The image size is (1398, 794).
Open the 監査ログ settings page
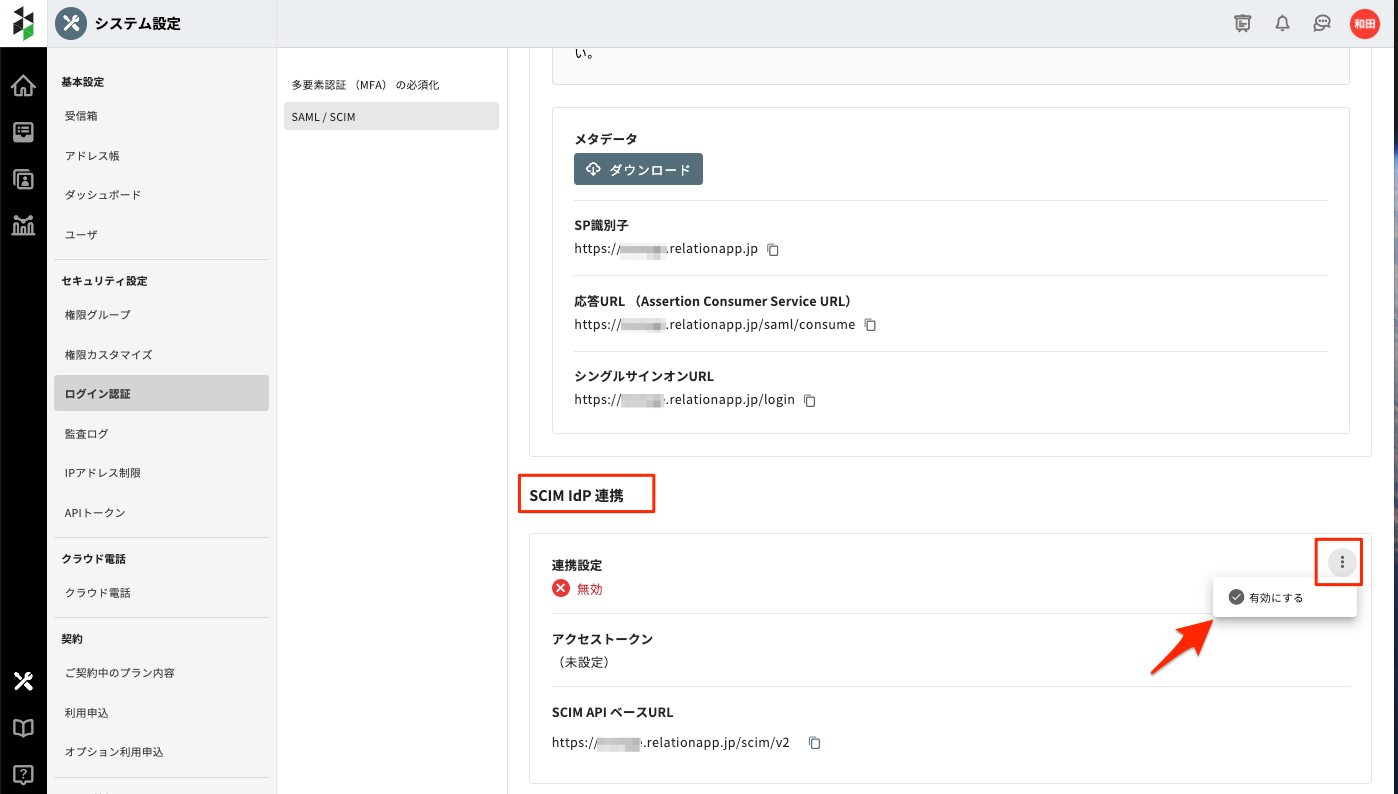coord(86,434)
